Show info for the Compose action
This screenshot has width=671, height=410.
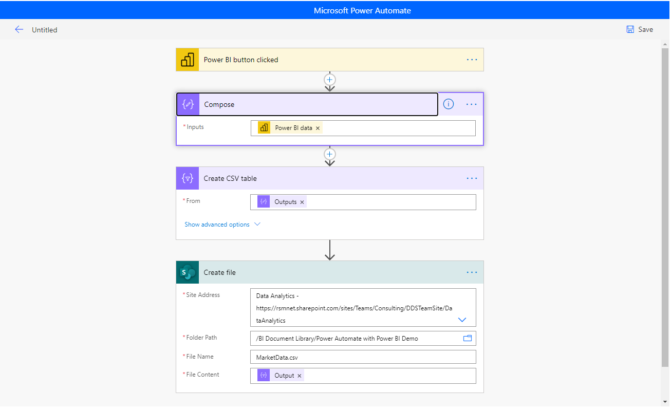[448, 104]
